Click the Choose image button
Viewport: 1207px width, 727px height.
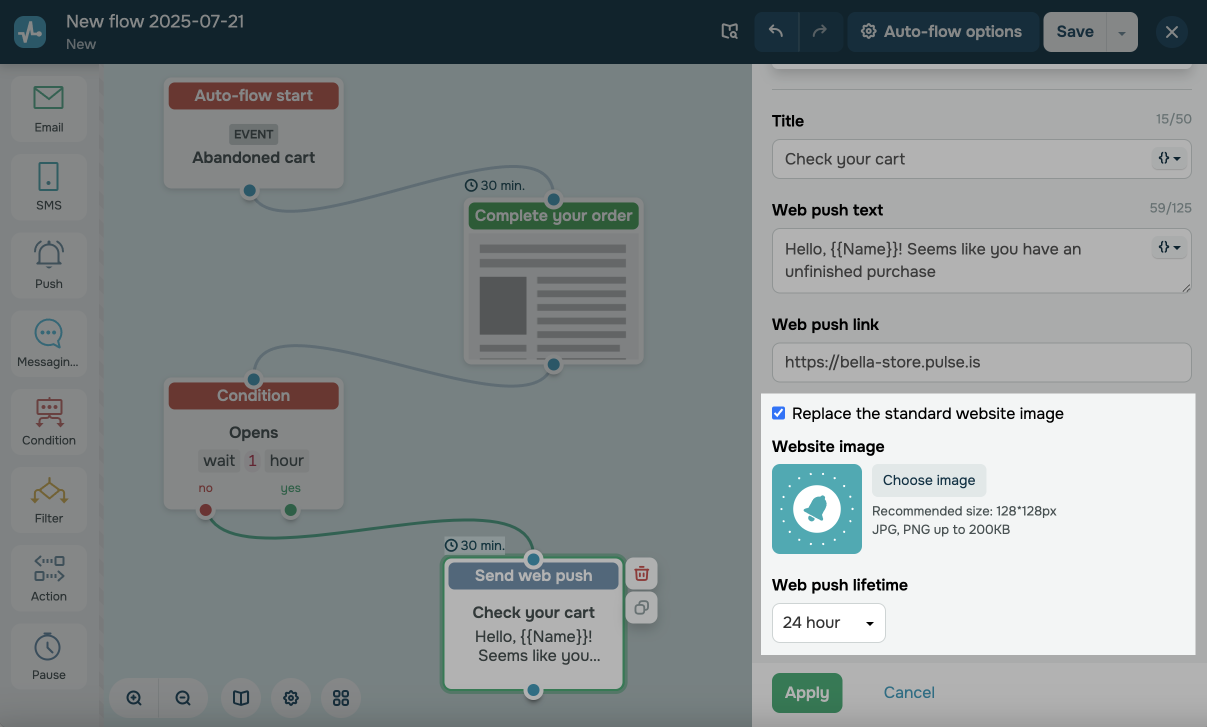click(x=928, y=480)
